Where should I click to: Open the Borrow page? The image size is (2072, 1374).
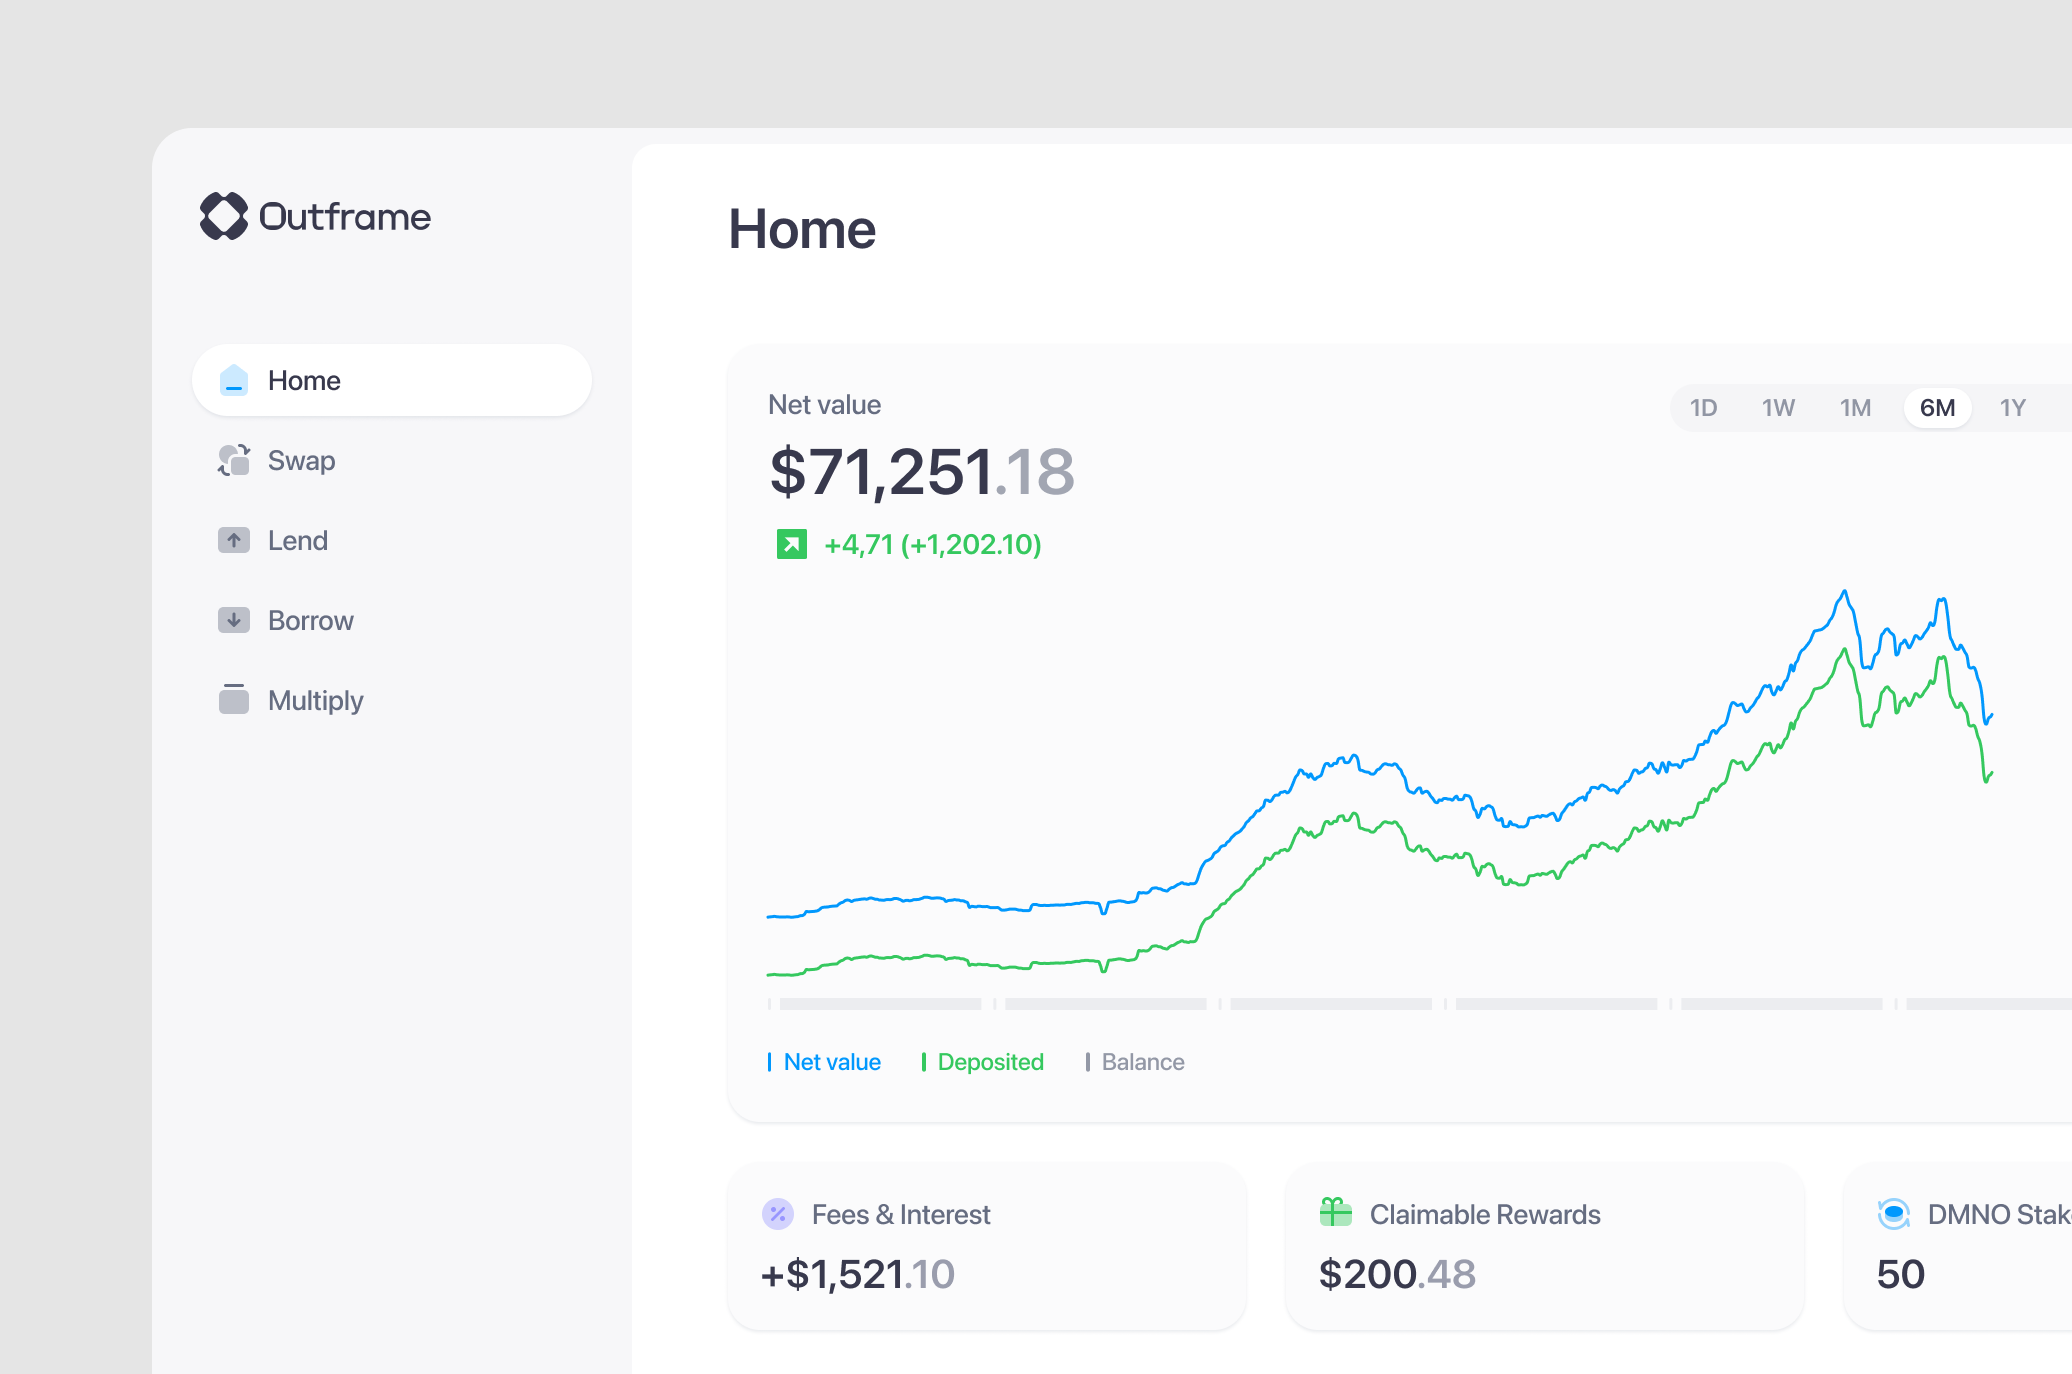point(310,620)
